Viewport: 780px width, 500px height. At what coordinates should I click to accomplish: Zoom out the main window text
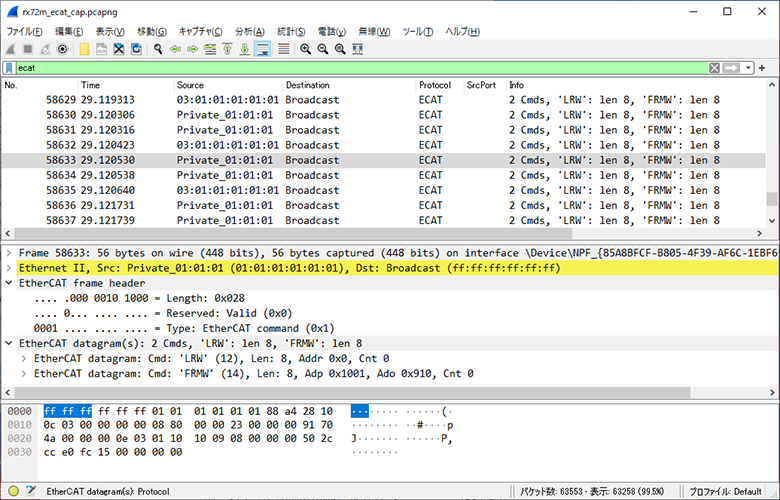click(323, 49)
